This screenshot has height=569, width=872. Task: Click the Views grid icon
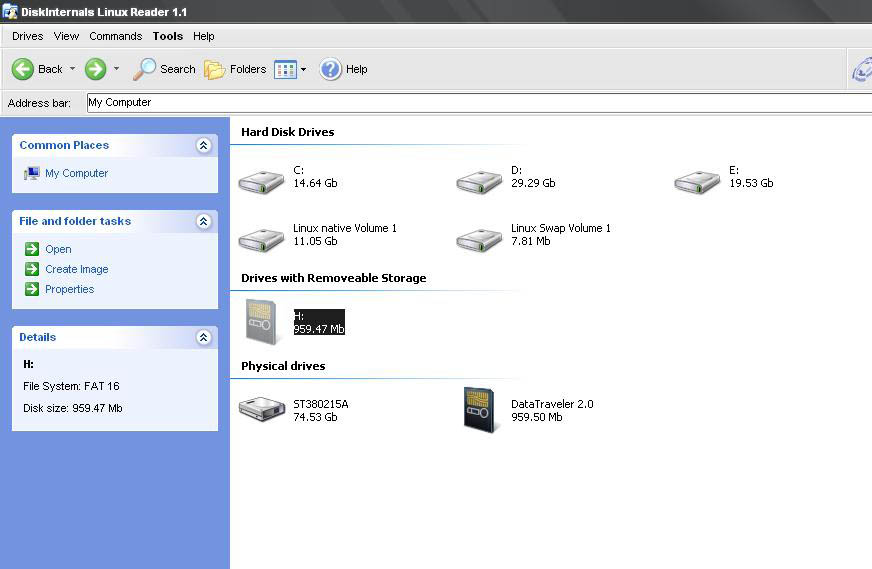[285, 70]
